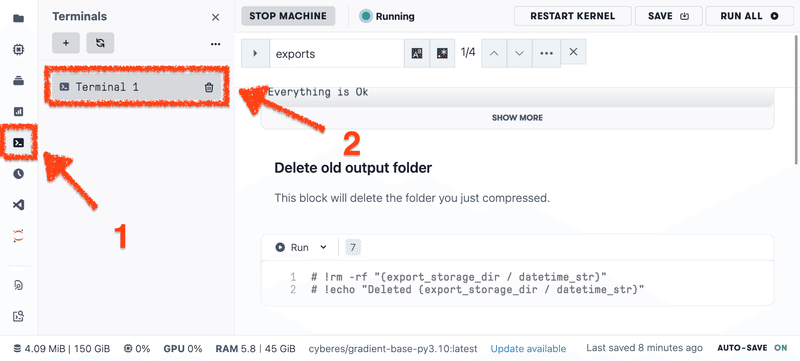
Task: Open the datasets storage icon in sidebar
Action: [x=19, y=81]
